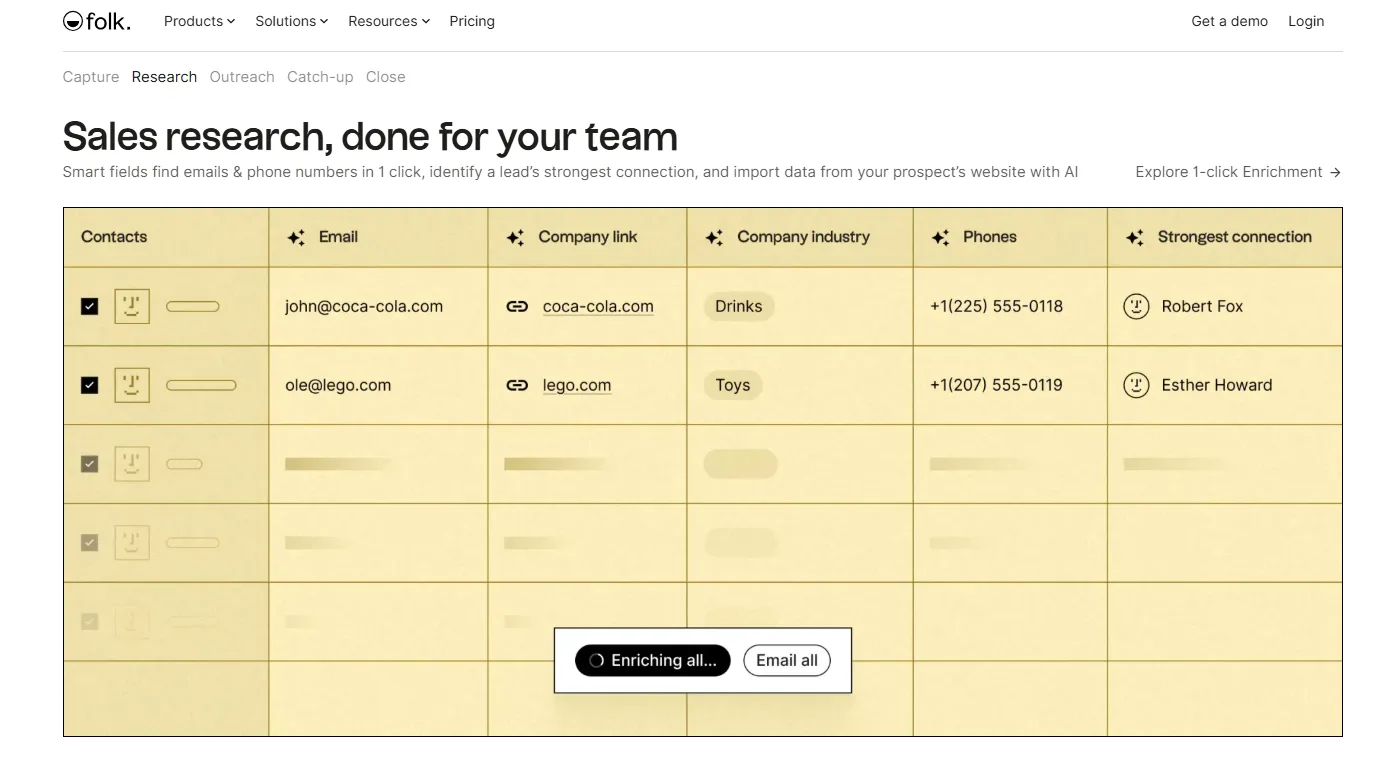Viewport: 1389px width, 765px height.
Task: Open the Pricing page
Action: (x=472, y=21)
